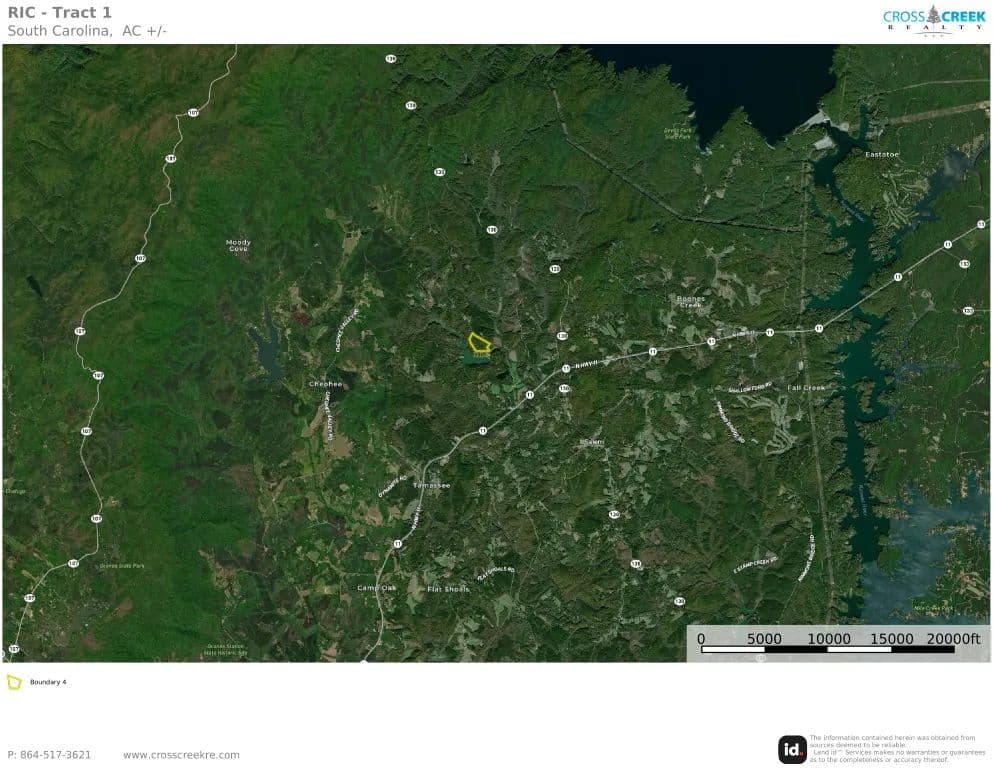The height and width of the screenshot is (768, 994).
Task: Click the Fall Creek label
Action: 806,388
